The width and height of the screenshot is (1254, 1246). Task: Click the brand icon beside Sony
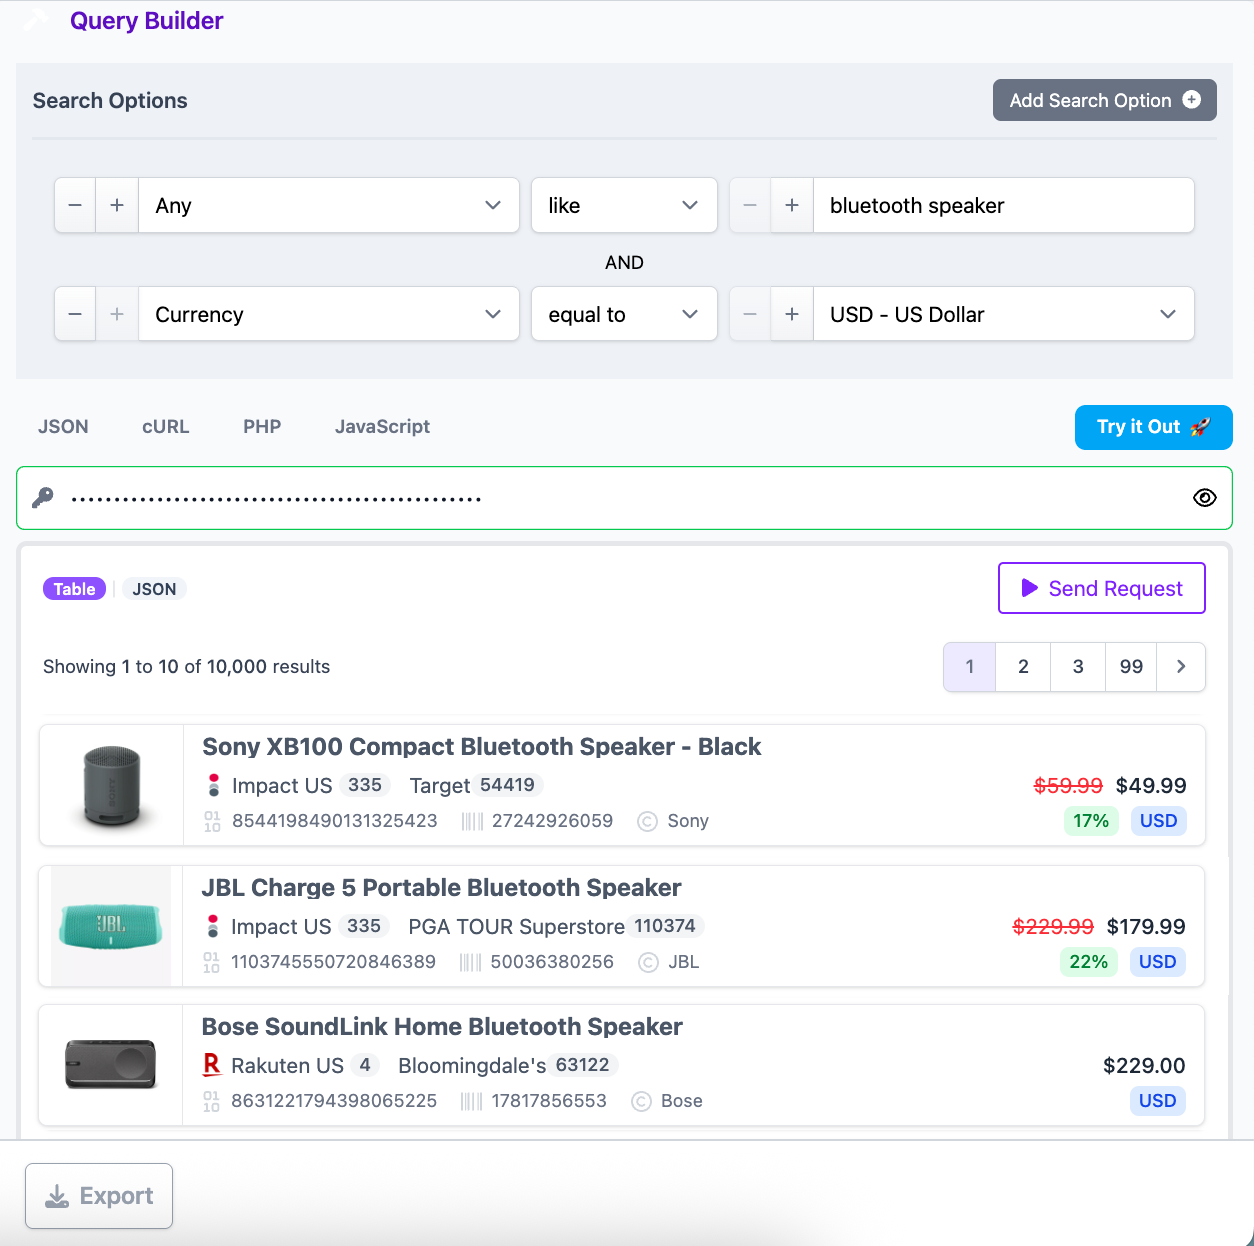pos(648,821)
